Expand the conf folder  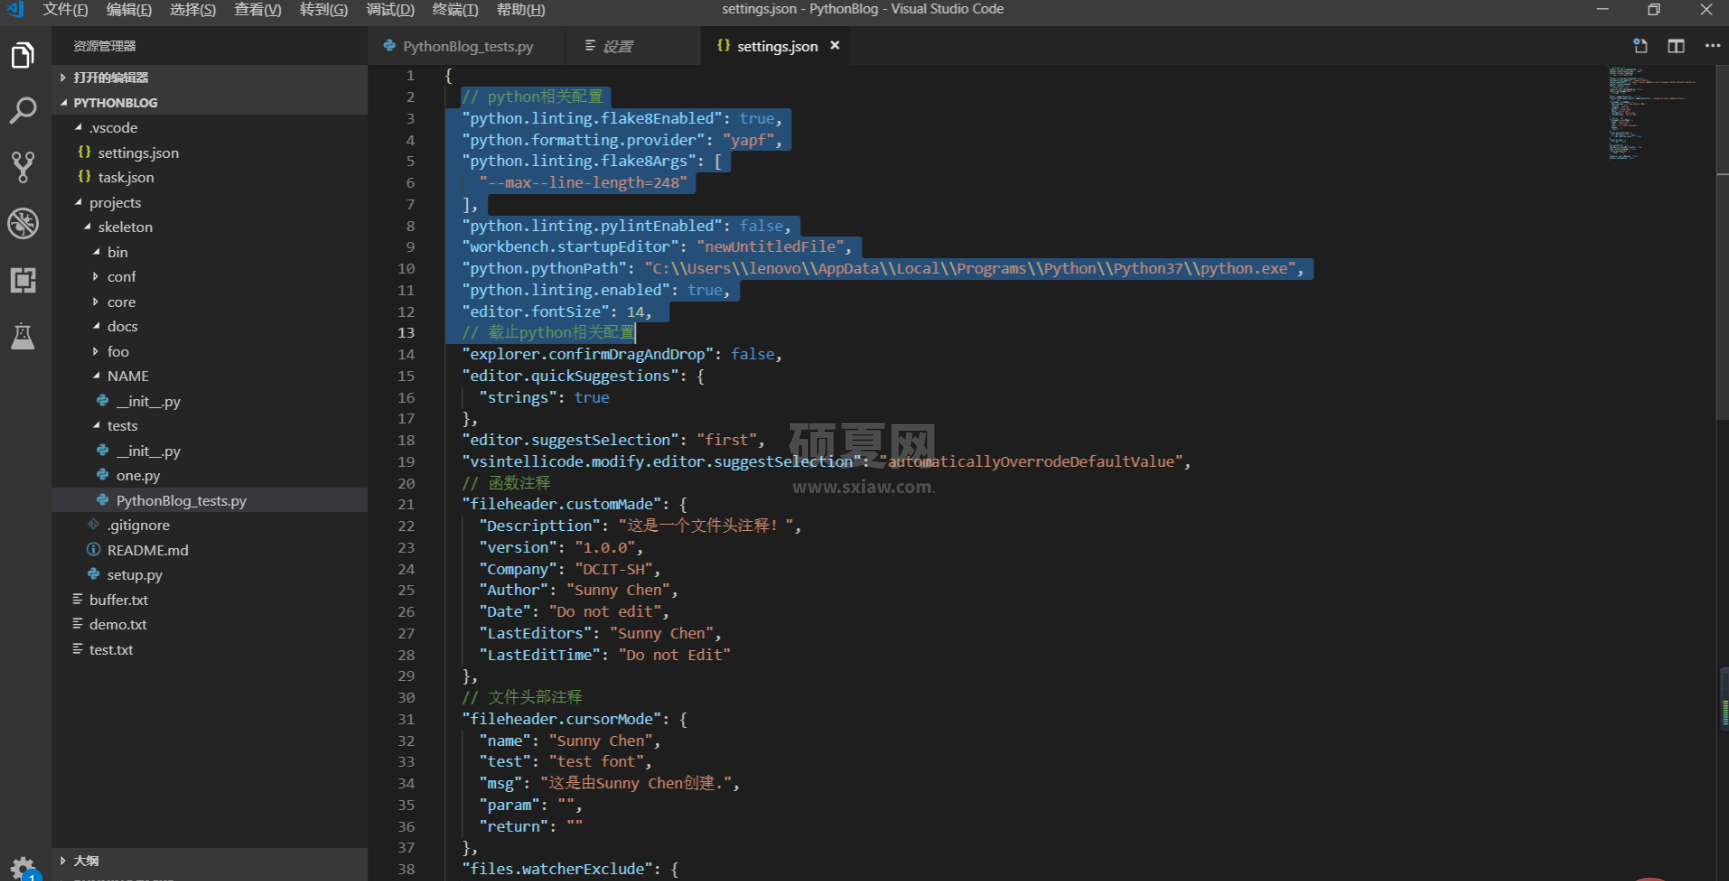210,277
